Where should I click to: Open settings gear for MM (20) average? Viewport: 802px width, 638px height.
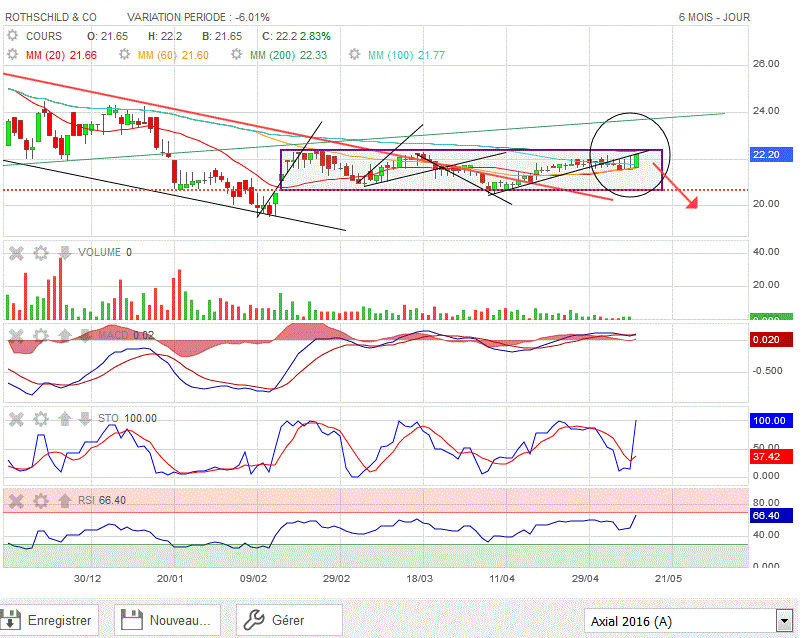click(x=13, y=52)
